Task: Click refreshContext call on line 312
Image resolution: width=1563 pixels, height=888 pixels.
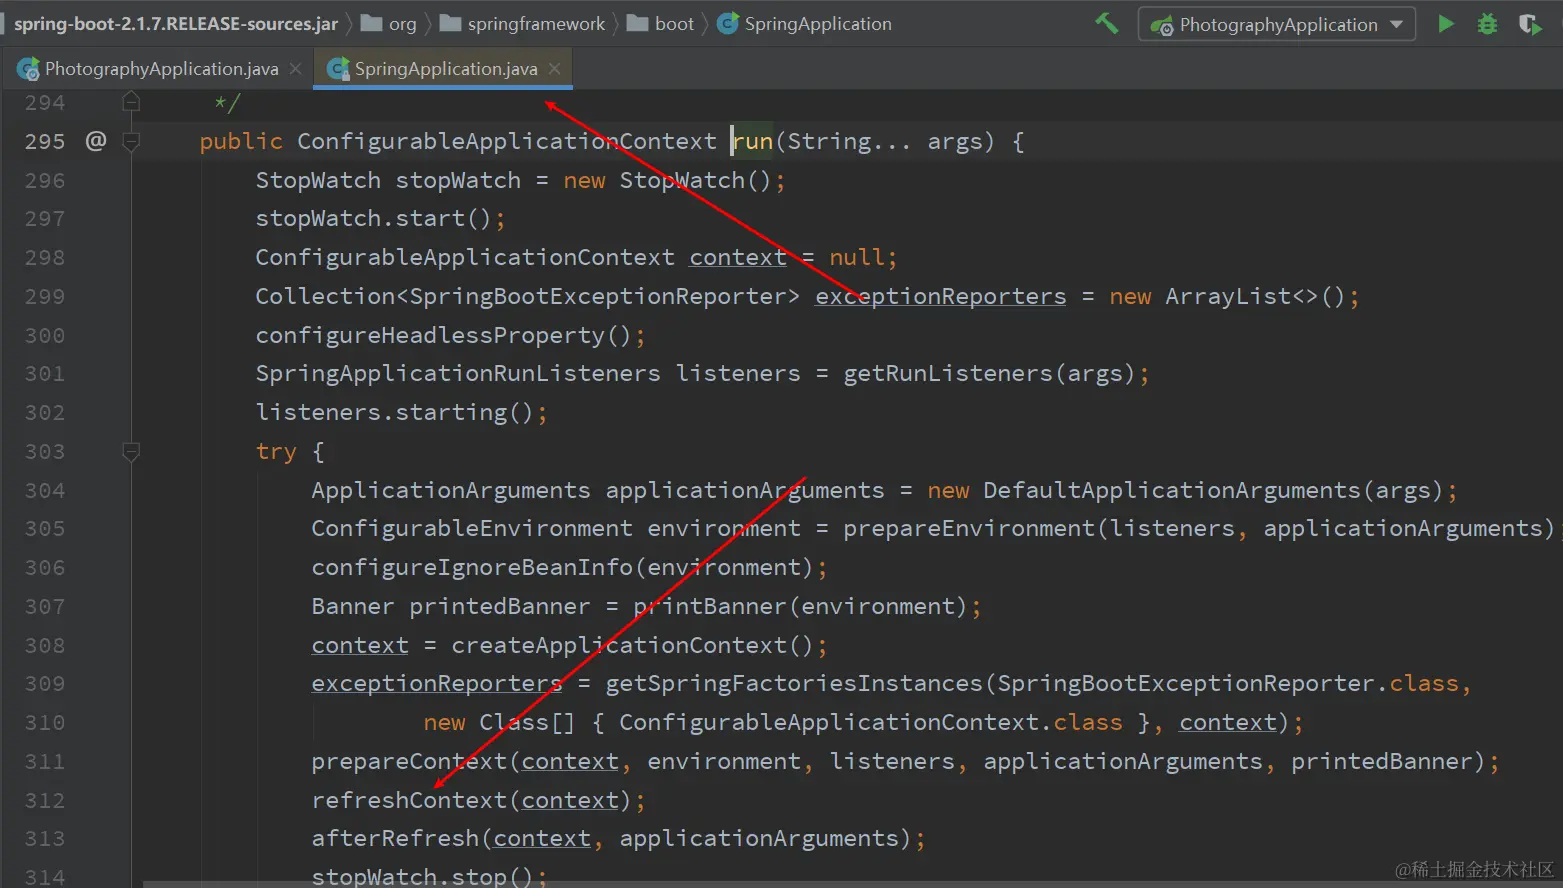Action: pyautogui.click(x=409, y=800)
